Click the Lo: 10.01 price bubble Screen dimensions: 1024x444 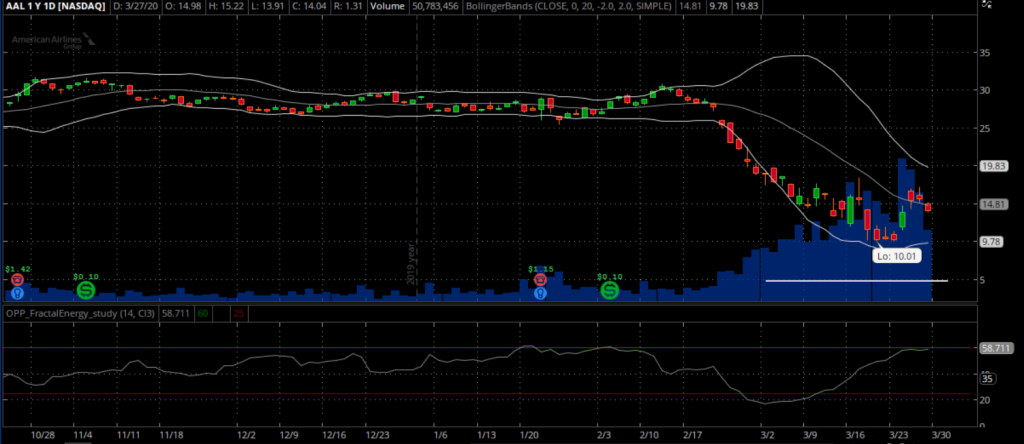pyautogui.click(x=898, y=257)
